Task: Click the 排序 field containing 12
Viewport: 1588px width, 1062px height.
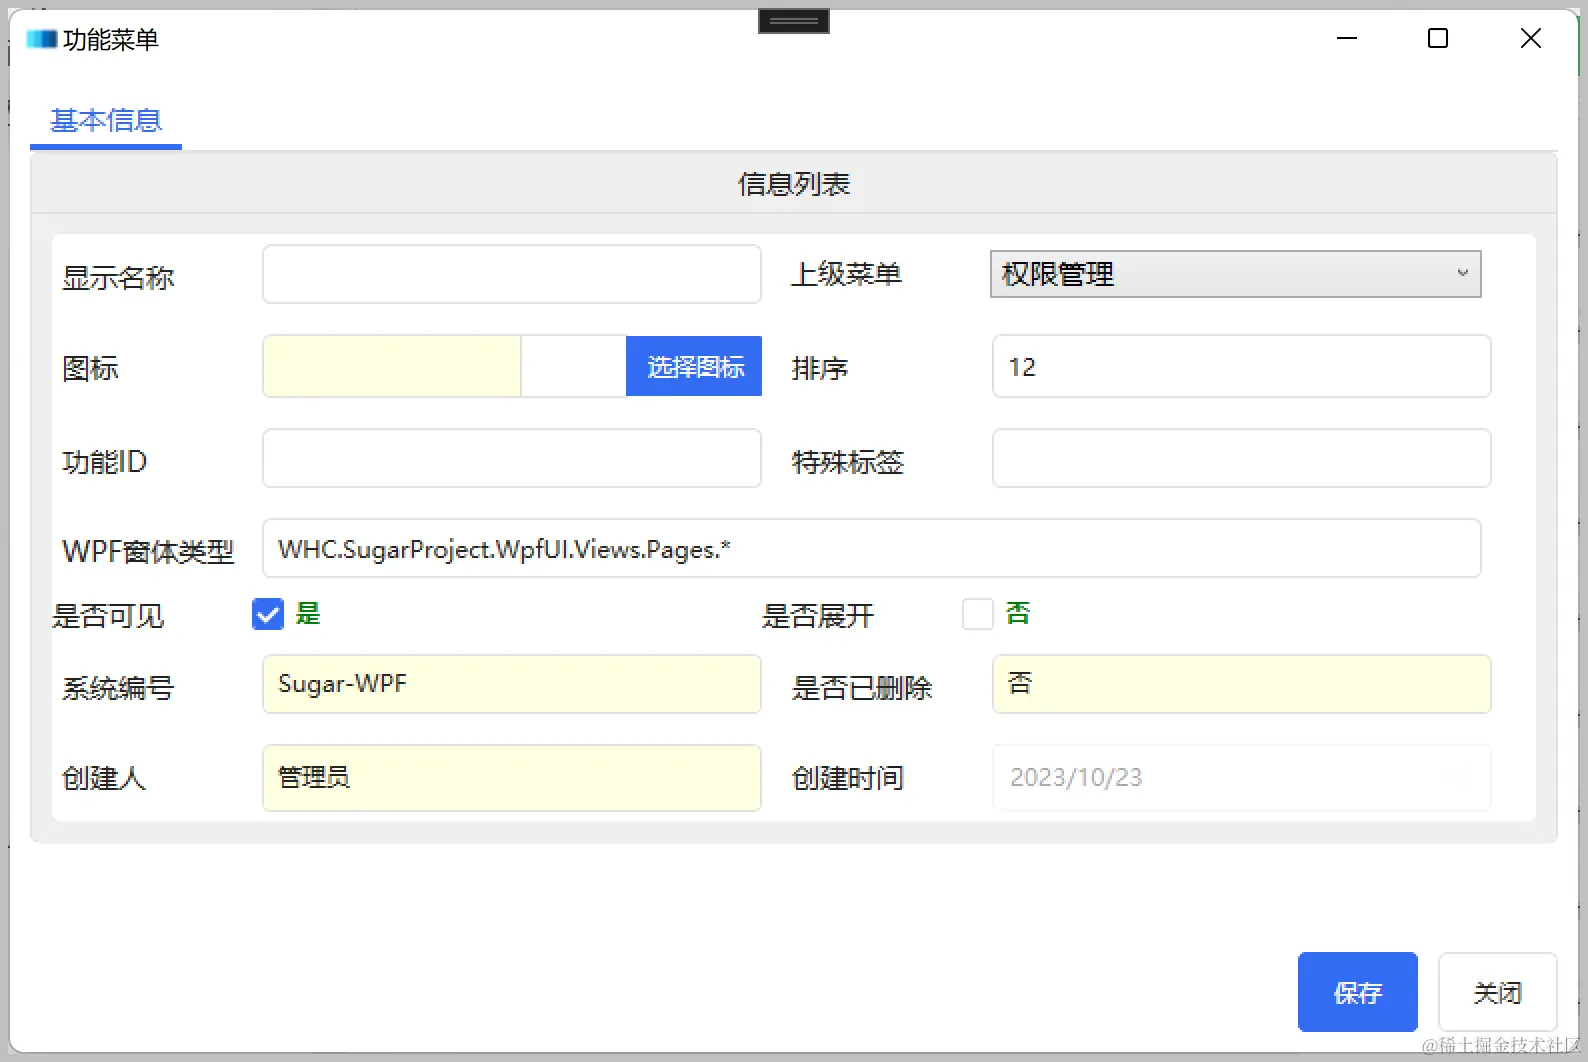Action: coord(1242,367)
